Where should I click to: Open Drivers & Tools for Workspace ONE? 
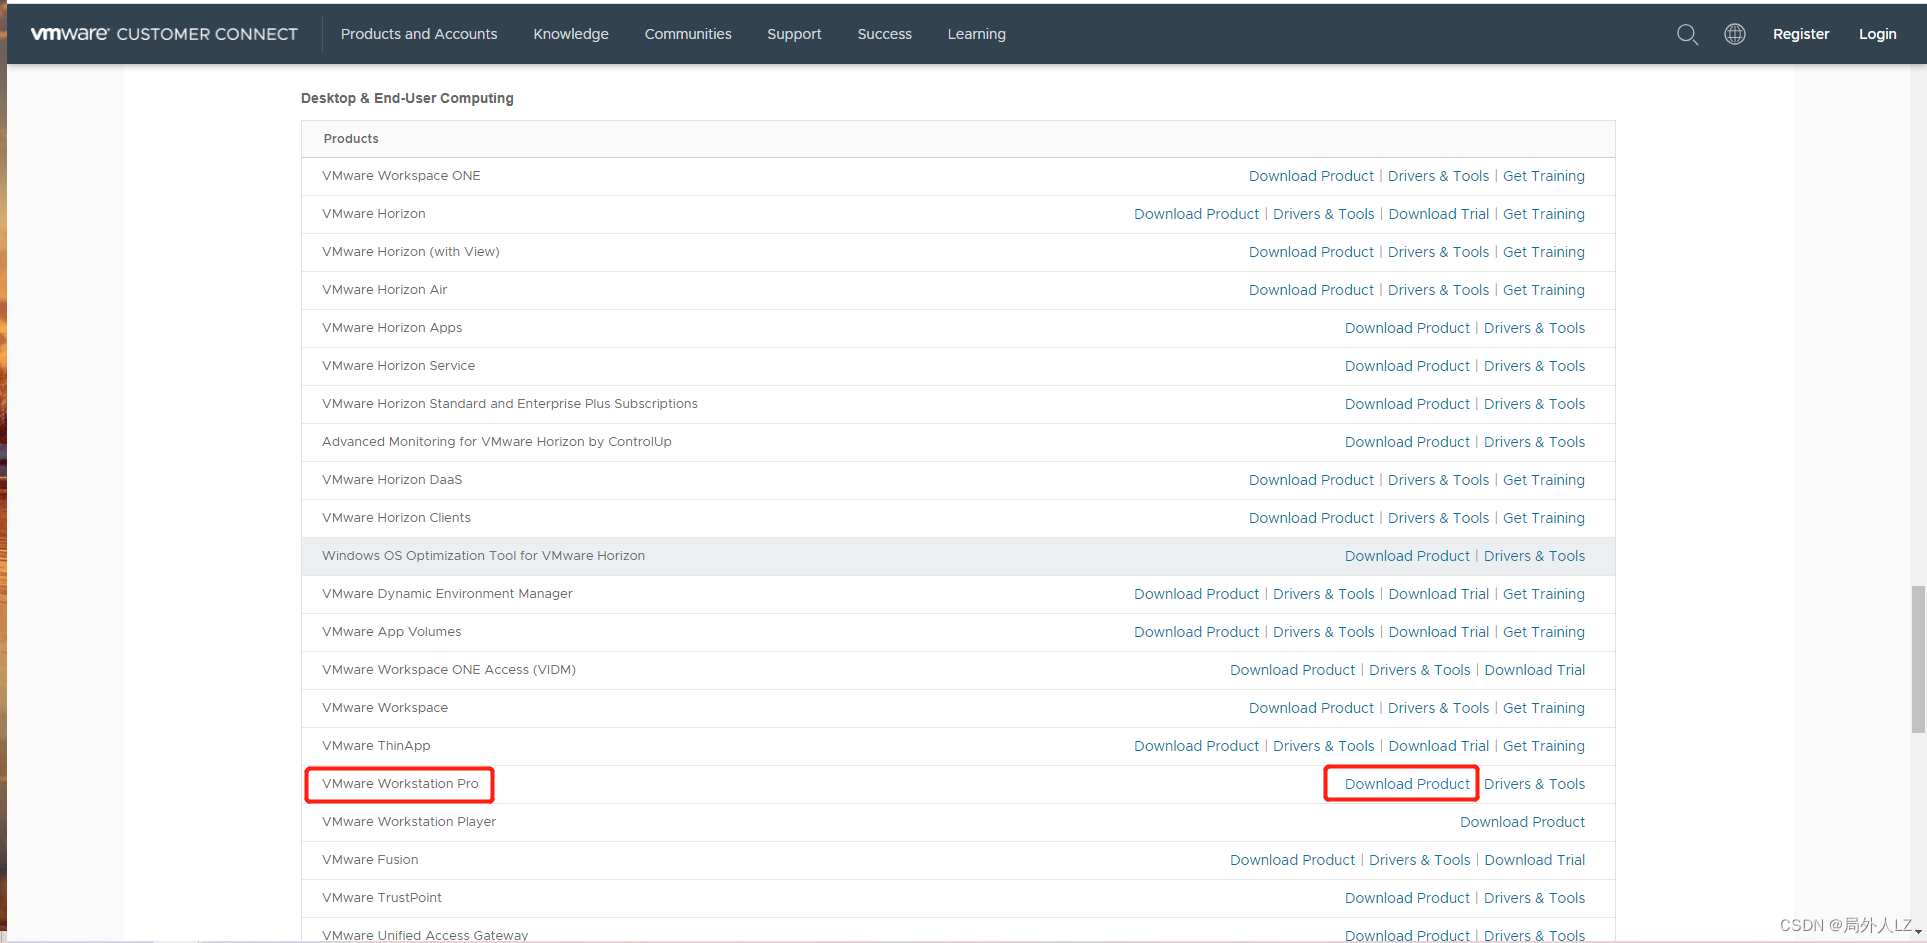[1438, 176]
